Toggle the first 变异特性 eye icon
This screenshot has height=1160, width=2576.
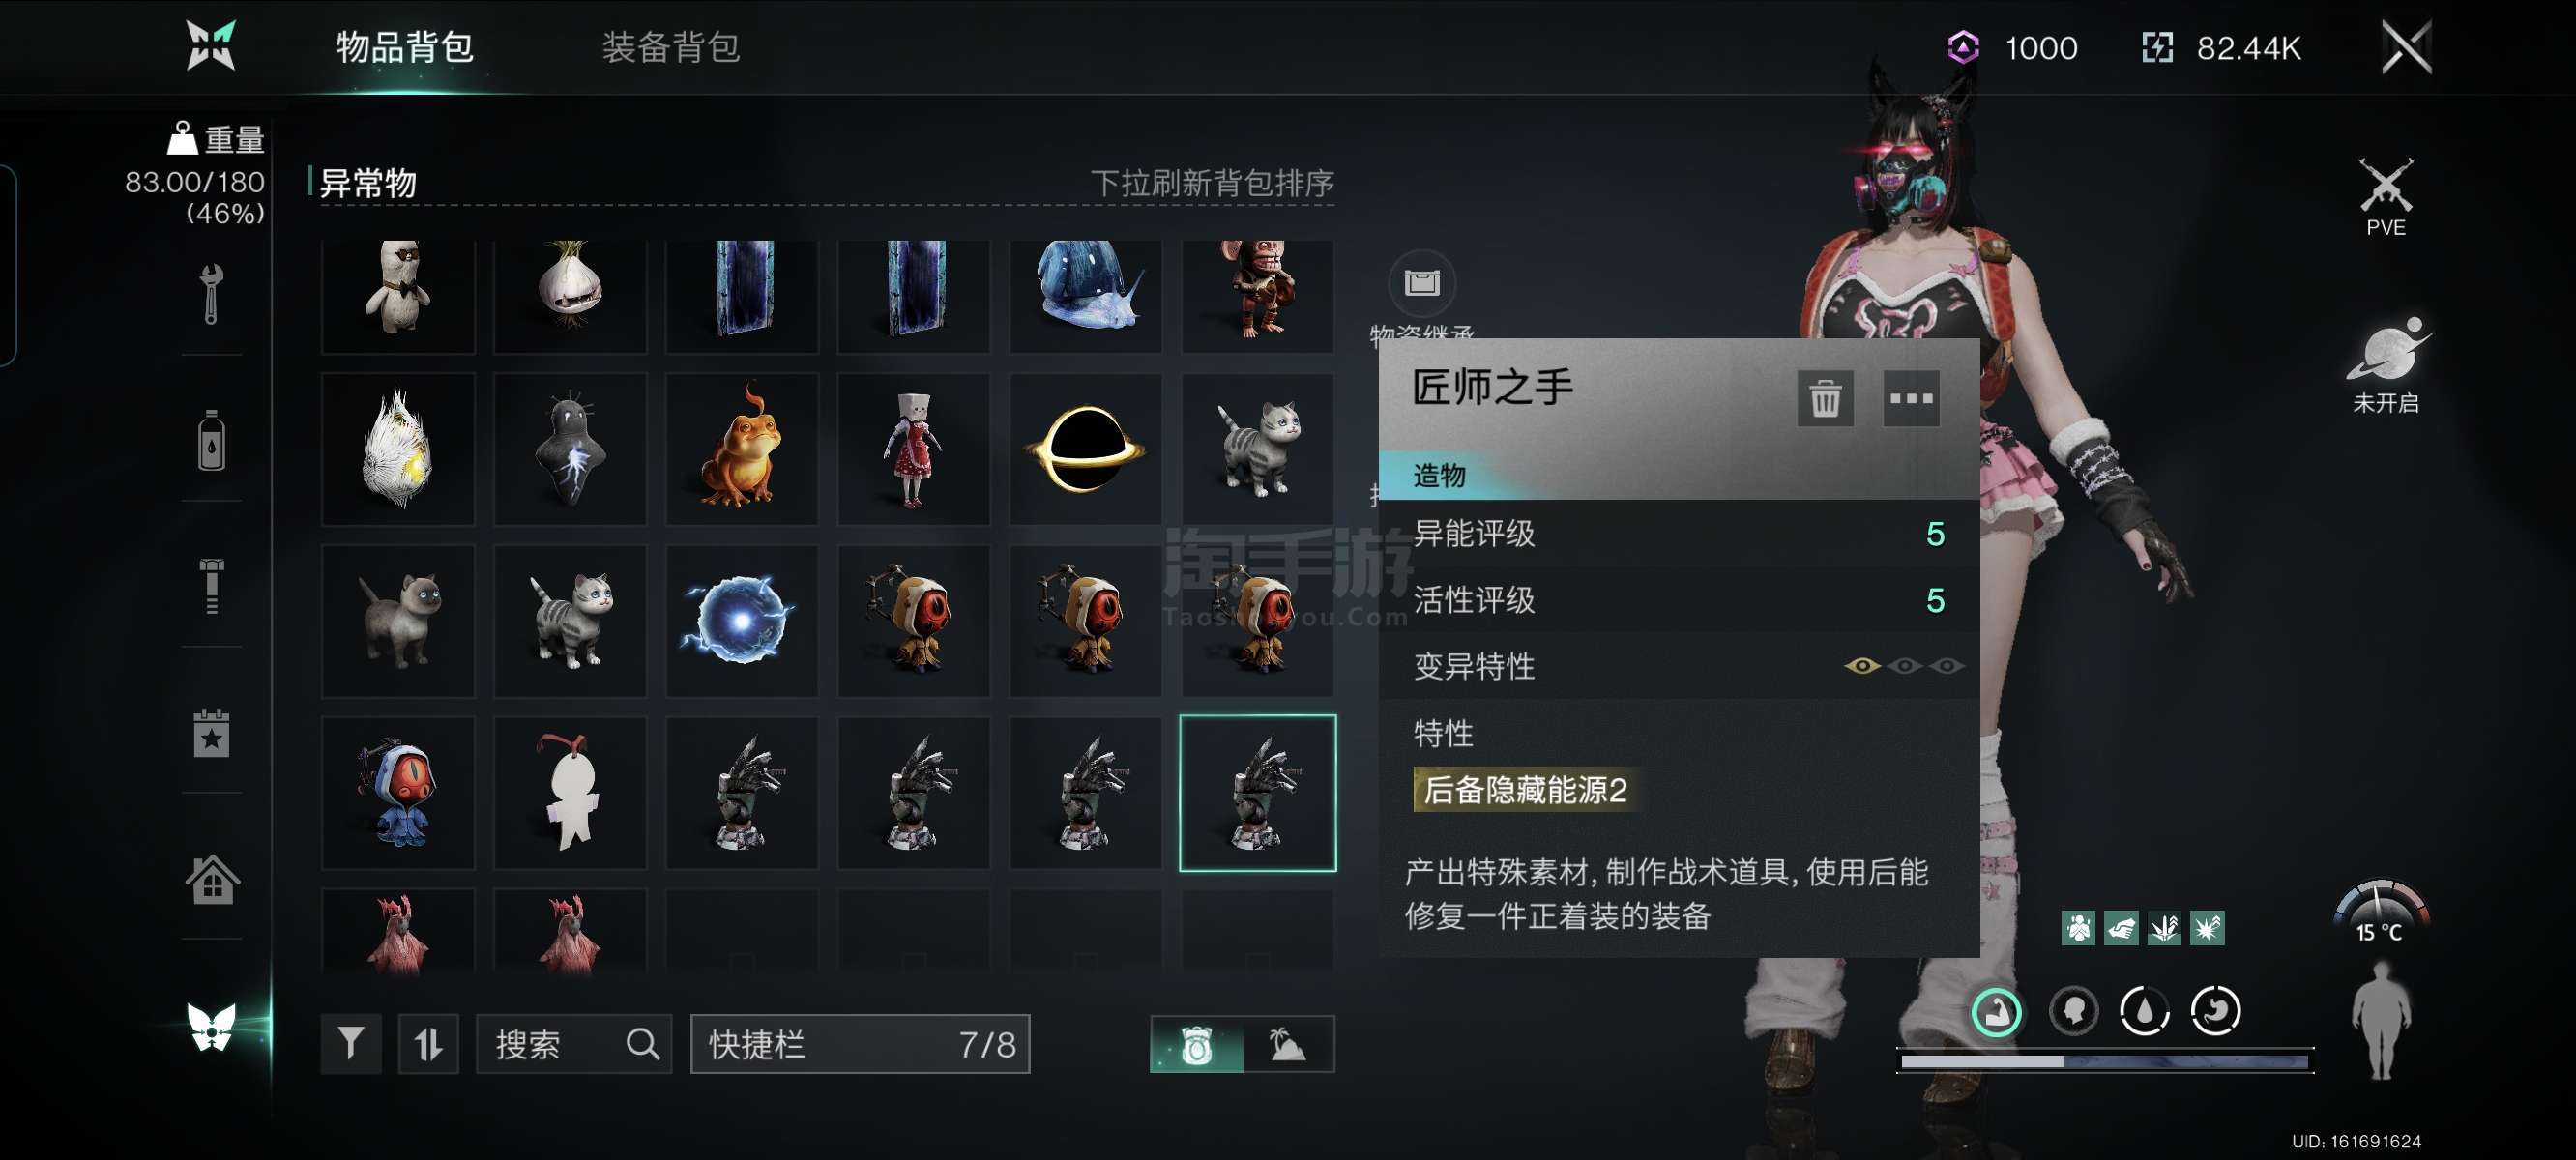(1861, 666)
